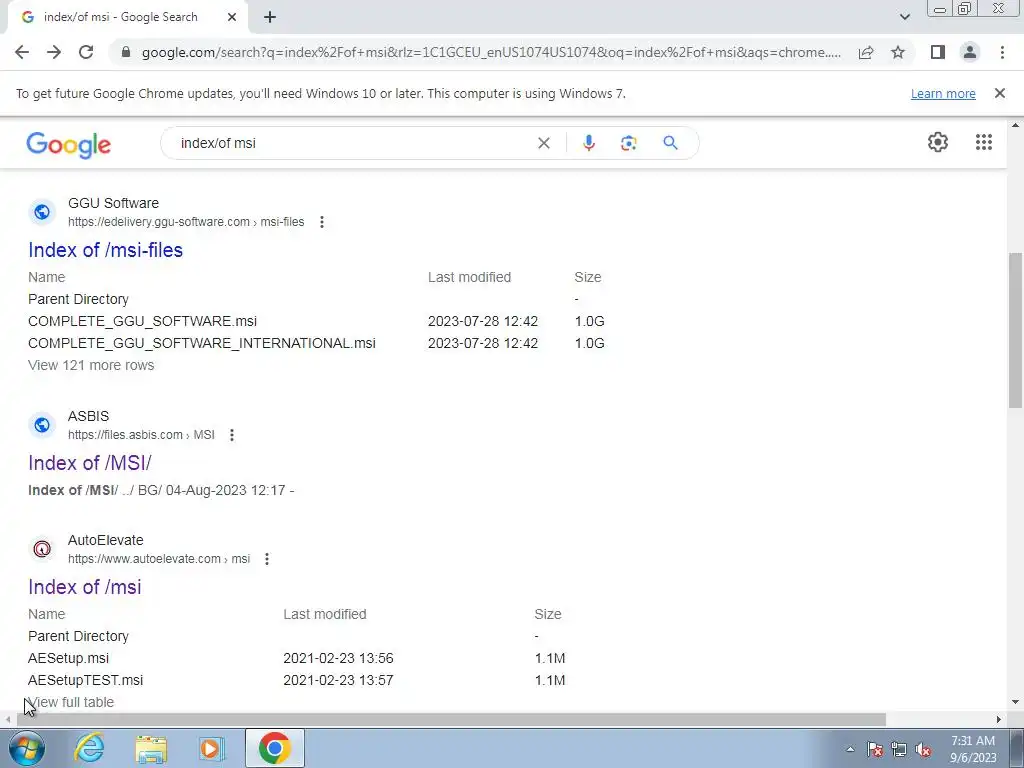Expand the tab search chevron

pos(904,17)
